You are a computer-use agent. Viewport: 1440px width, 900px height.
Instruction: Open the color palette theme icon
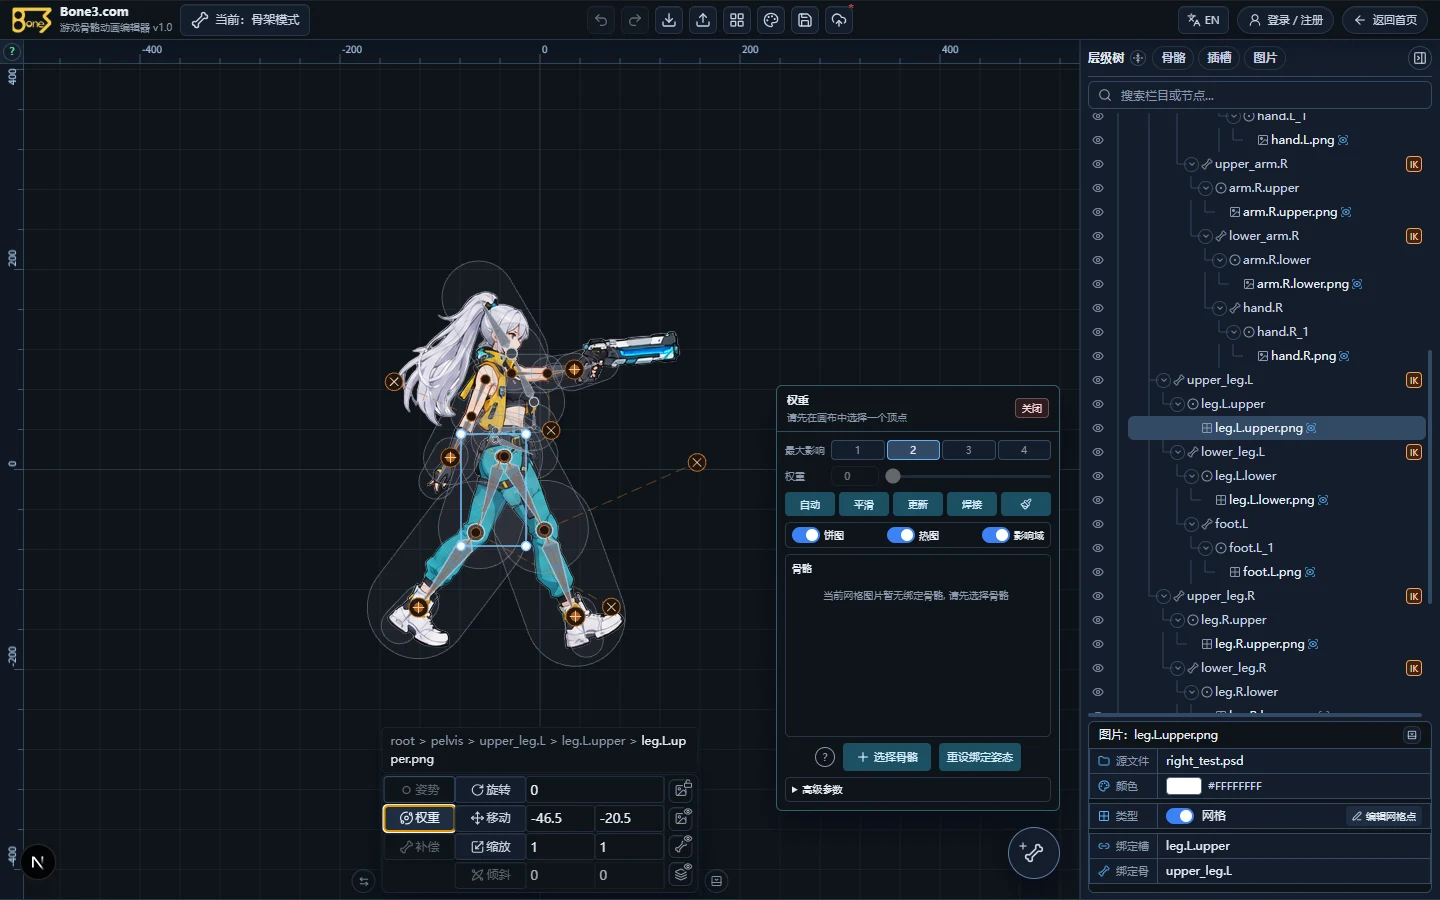pos(771,20)
